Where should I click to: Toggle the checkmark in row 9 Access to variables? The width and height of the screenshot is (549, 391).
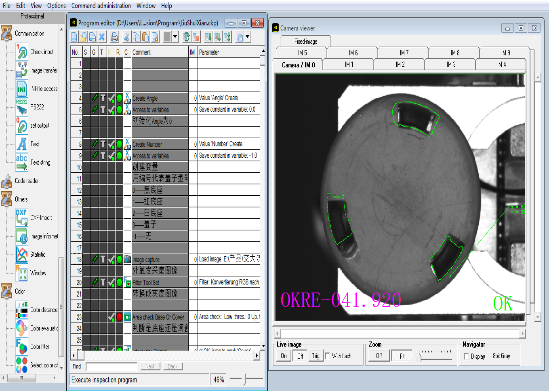(111, 155)
